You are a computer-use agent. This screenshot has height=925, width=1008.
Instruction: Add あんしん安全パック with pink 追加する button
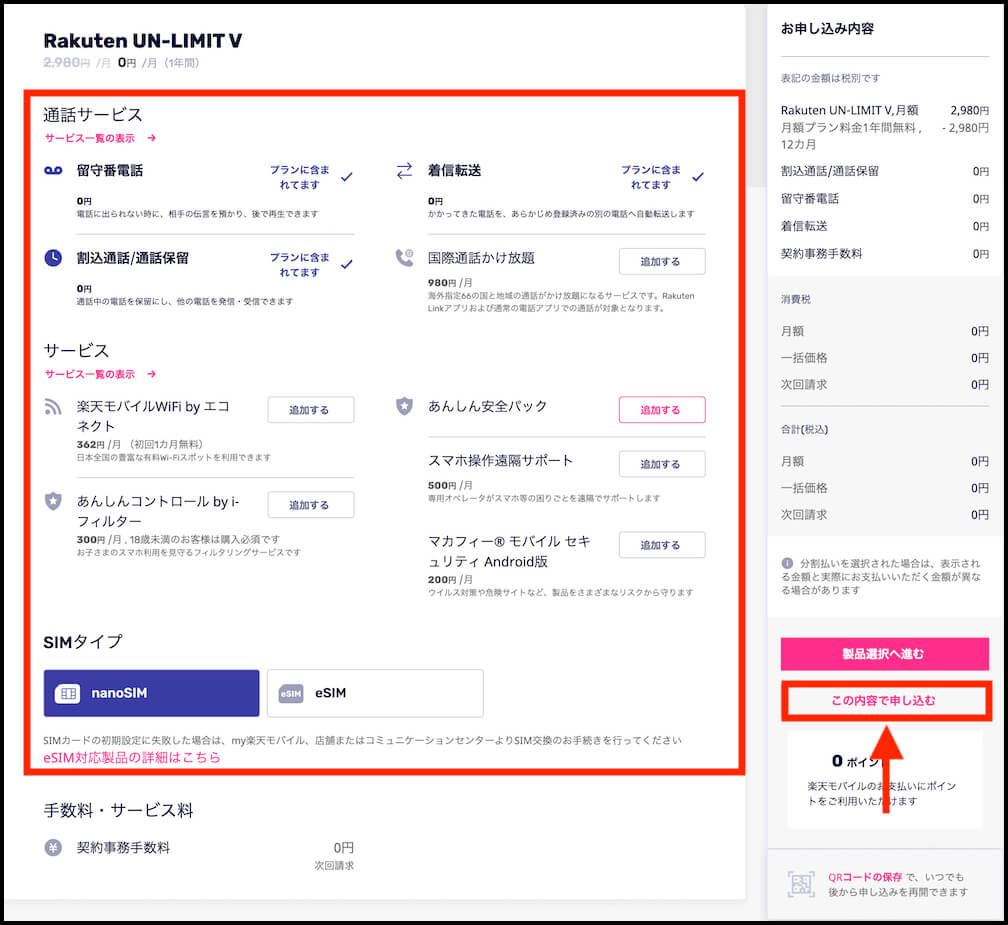pyautogui.click(x=662, y=409)
